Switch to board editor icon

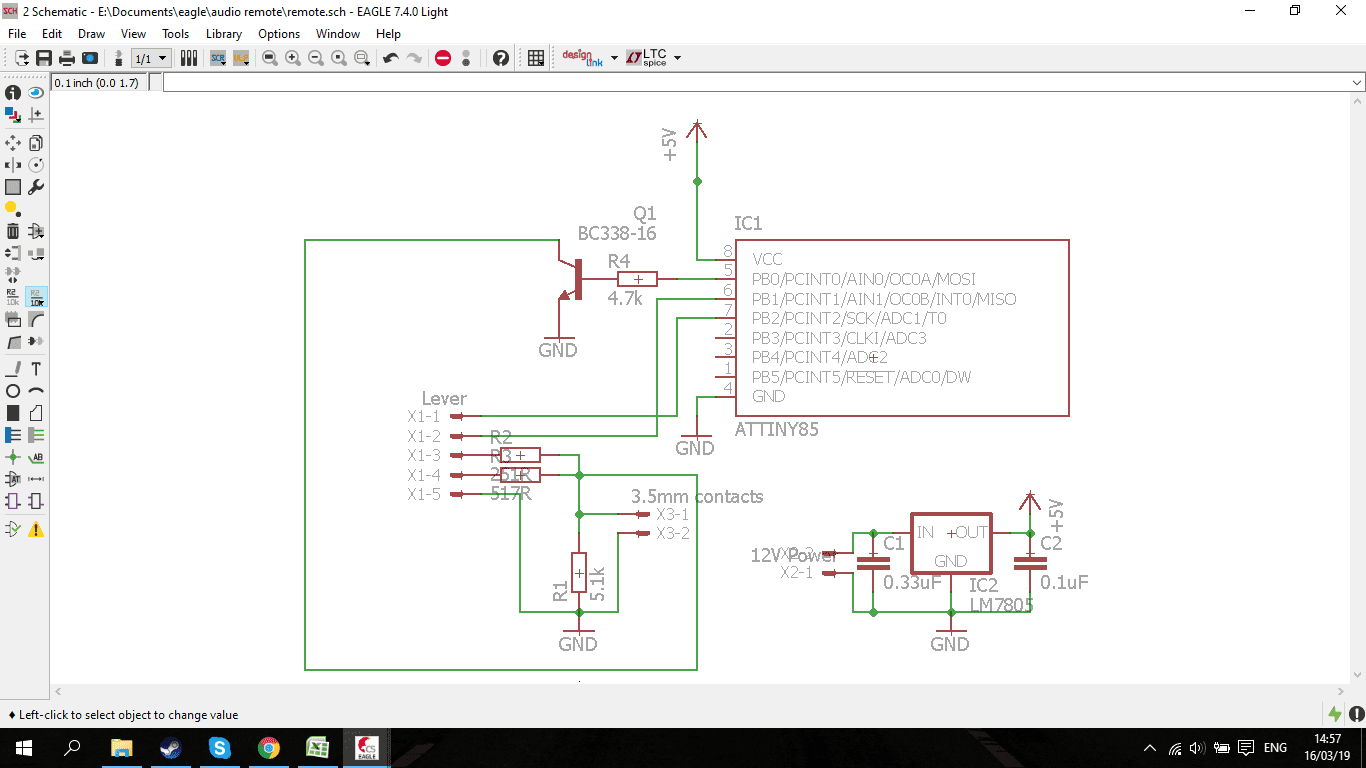point(119,58)
